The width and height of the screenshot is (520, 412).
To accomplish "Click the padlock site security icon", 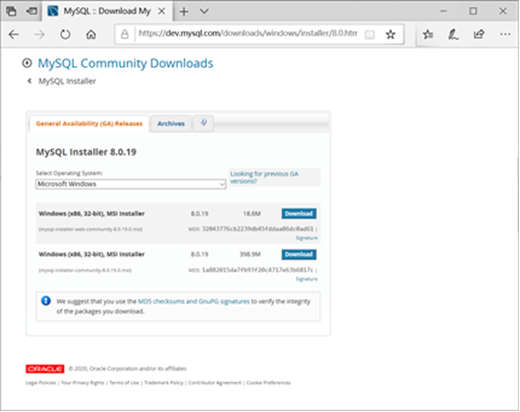I will coord(125,34).
